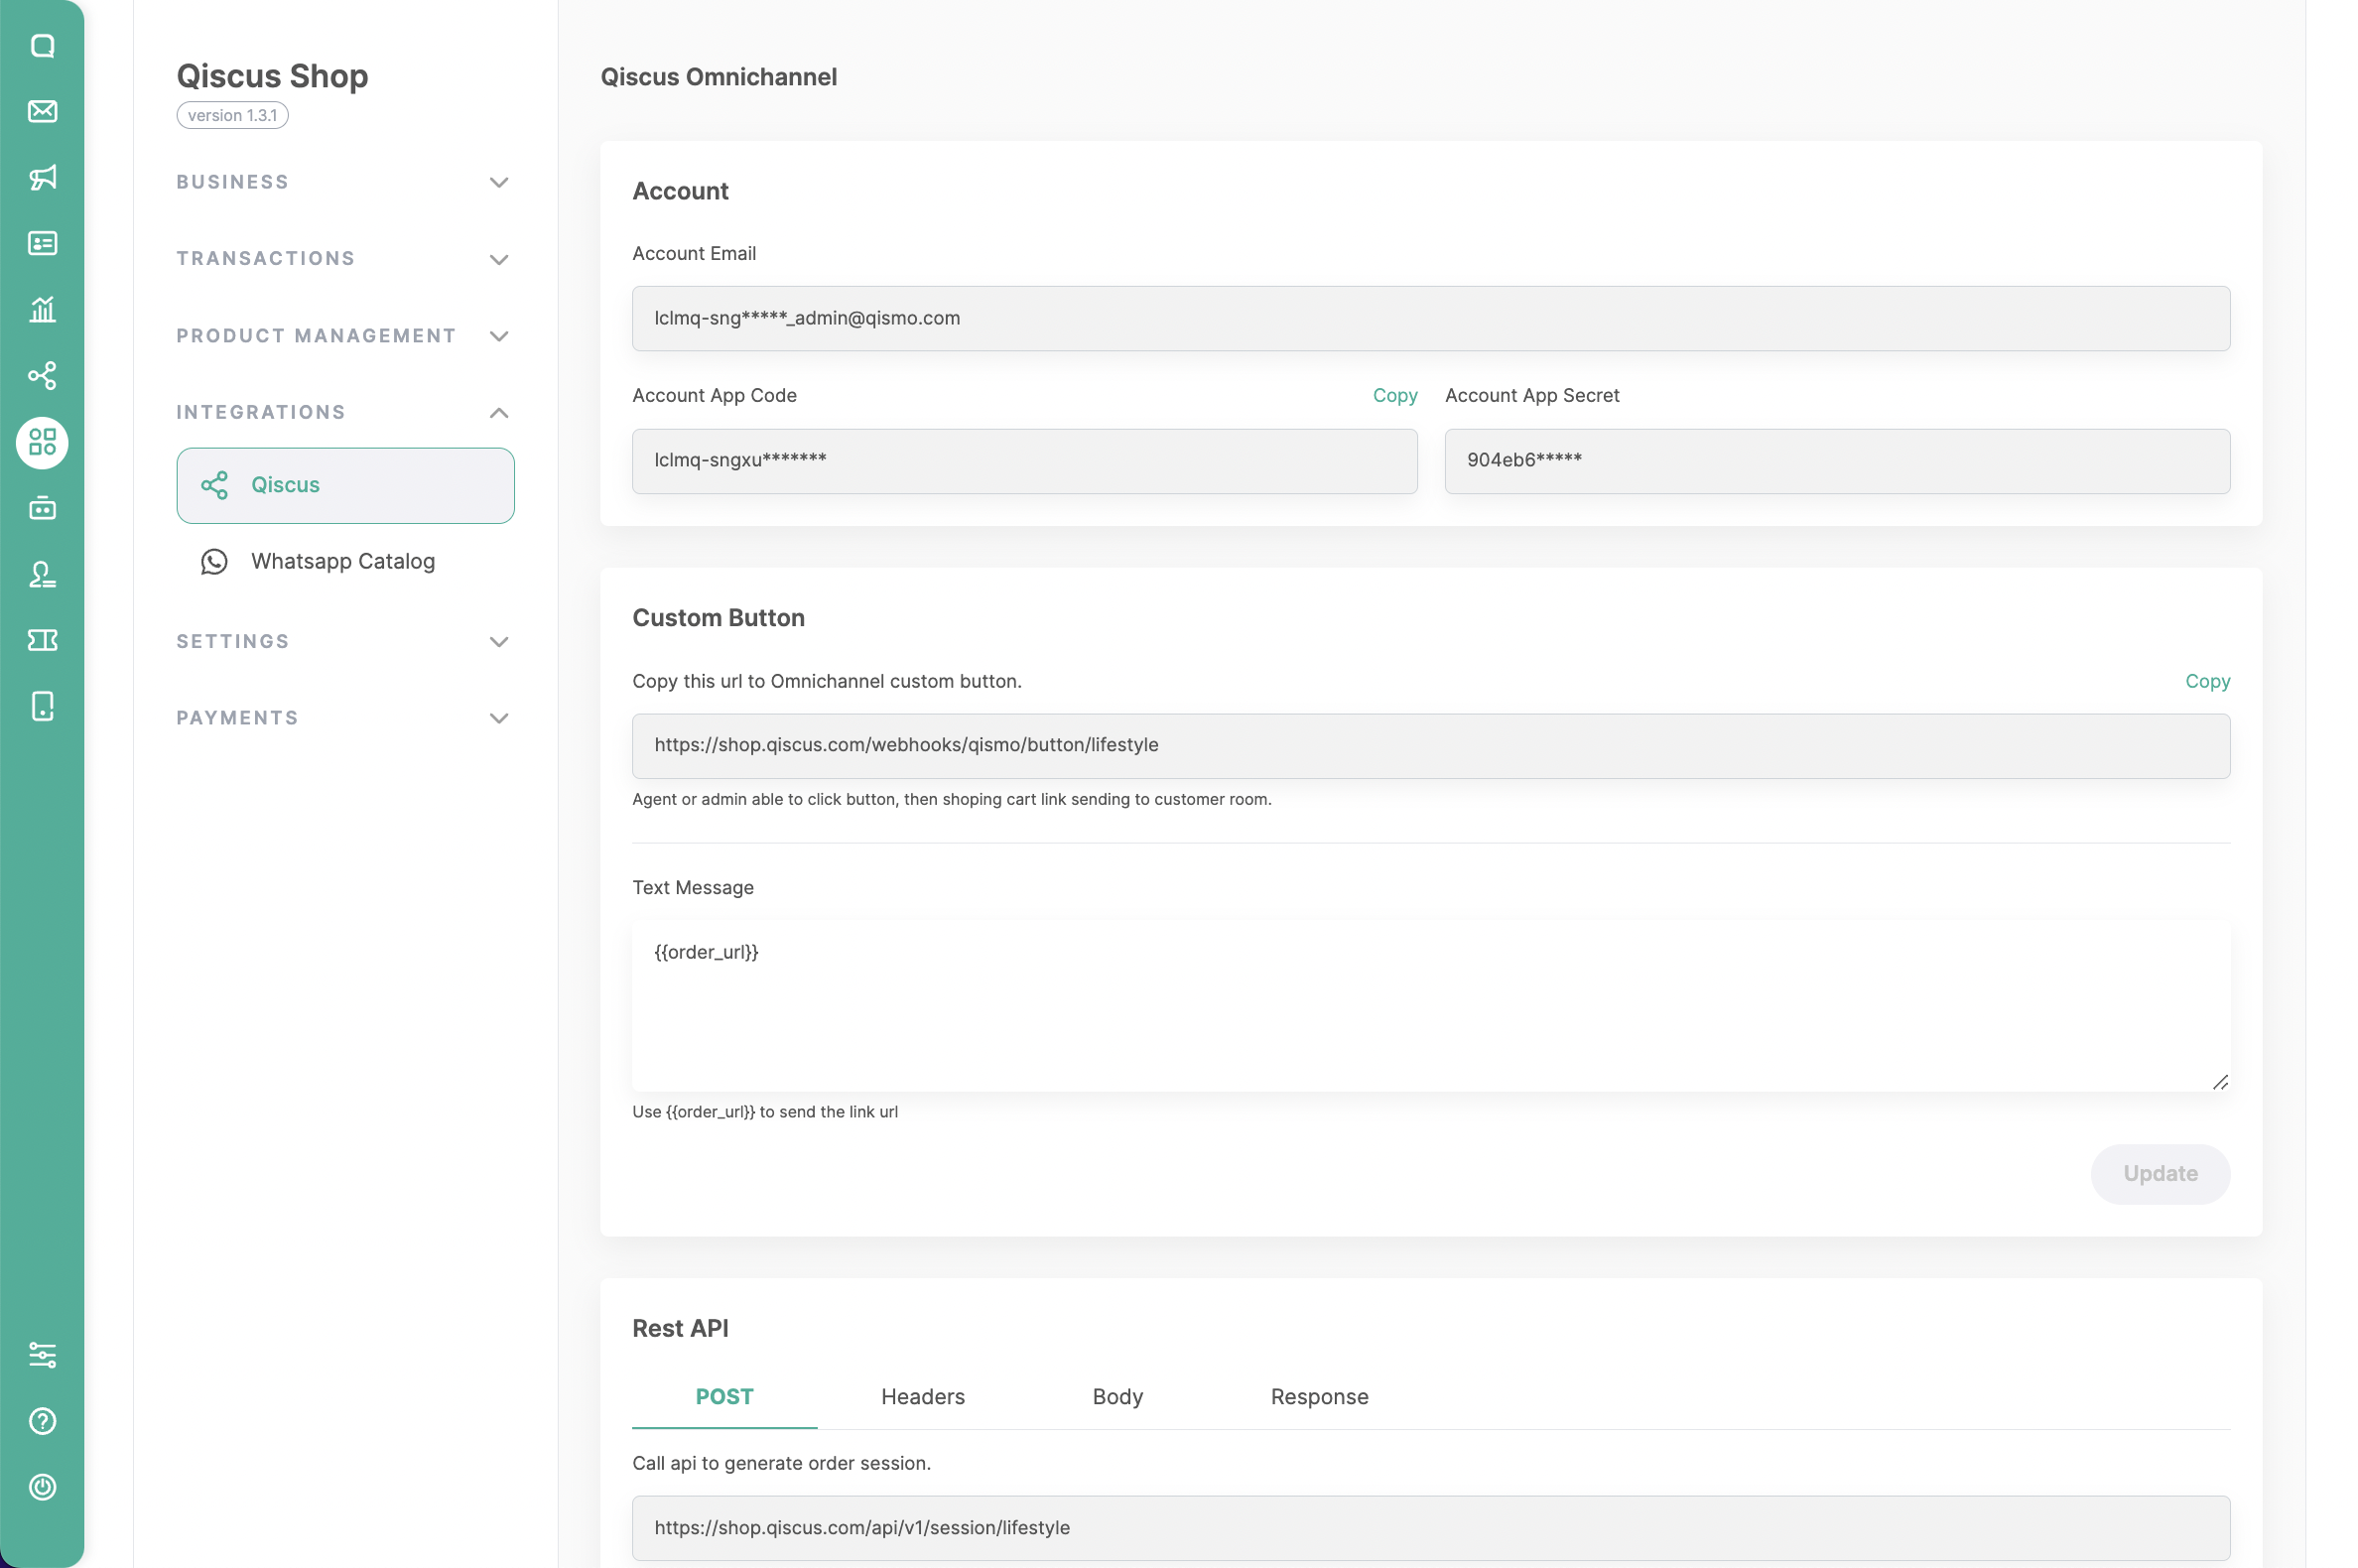2358x1568 pixels.
Task: Click the Update button
Action: click(2159, 1173)
